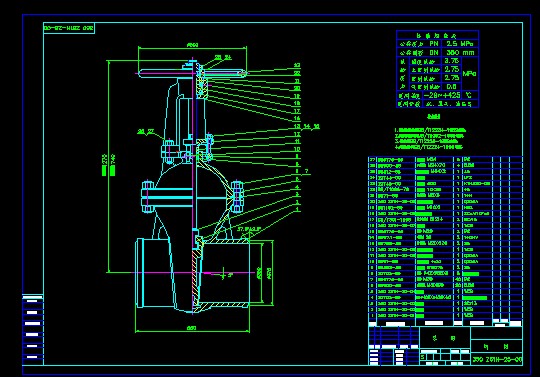
Task: Select part balloon number 7
Action: pos(307,171)
